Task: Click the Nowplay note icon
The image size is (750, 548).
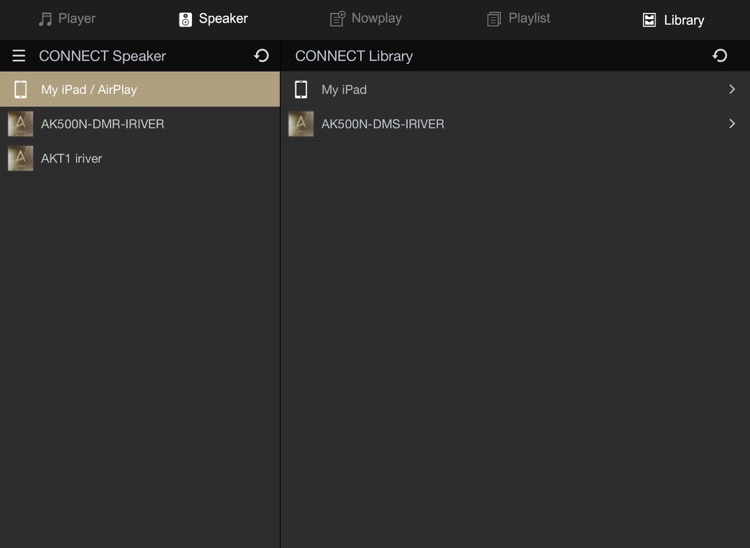Action: 337,19
